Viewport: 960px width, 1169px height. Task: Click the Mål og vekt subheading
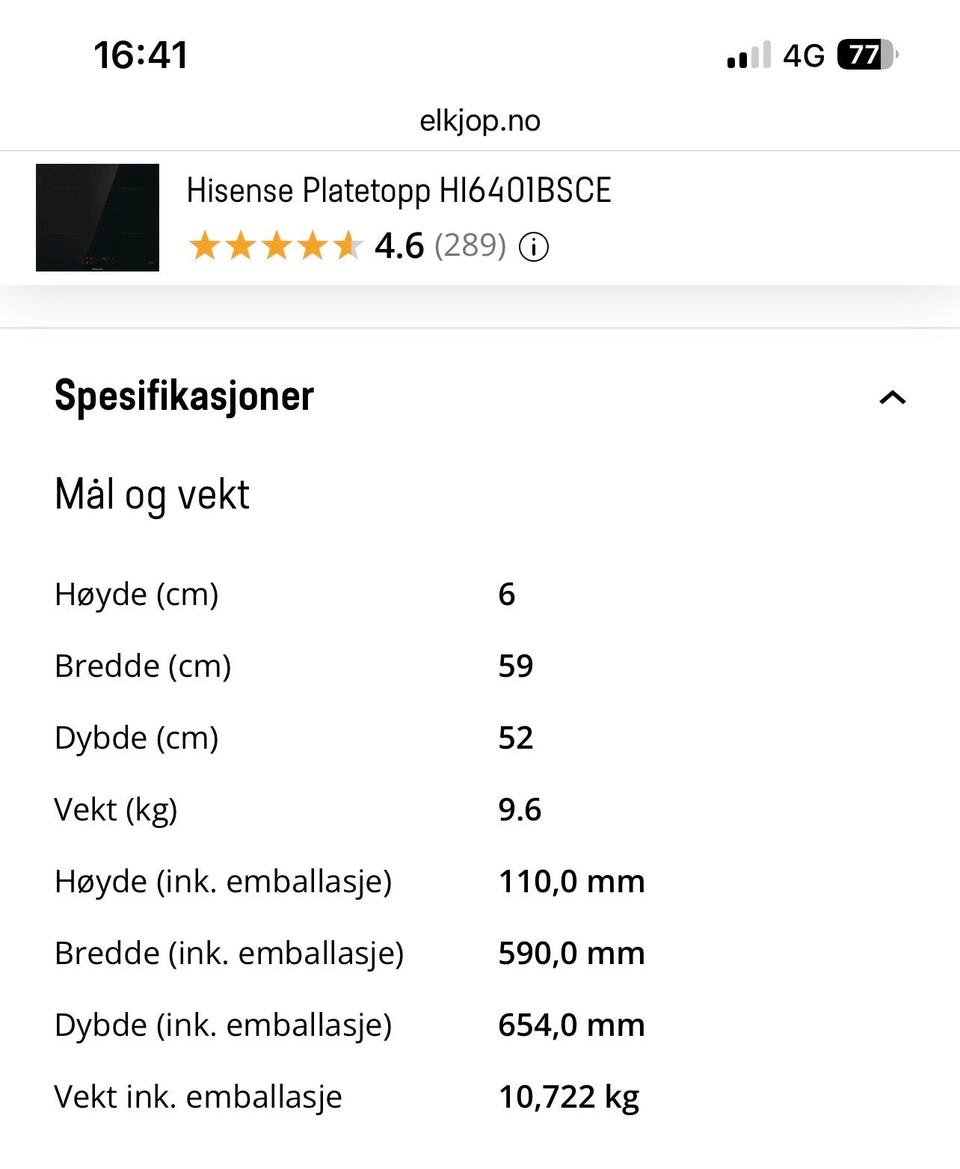(152, 495)
